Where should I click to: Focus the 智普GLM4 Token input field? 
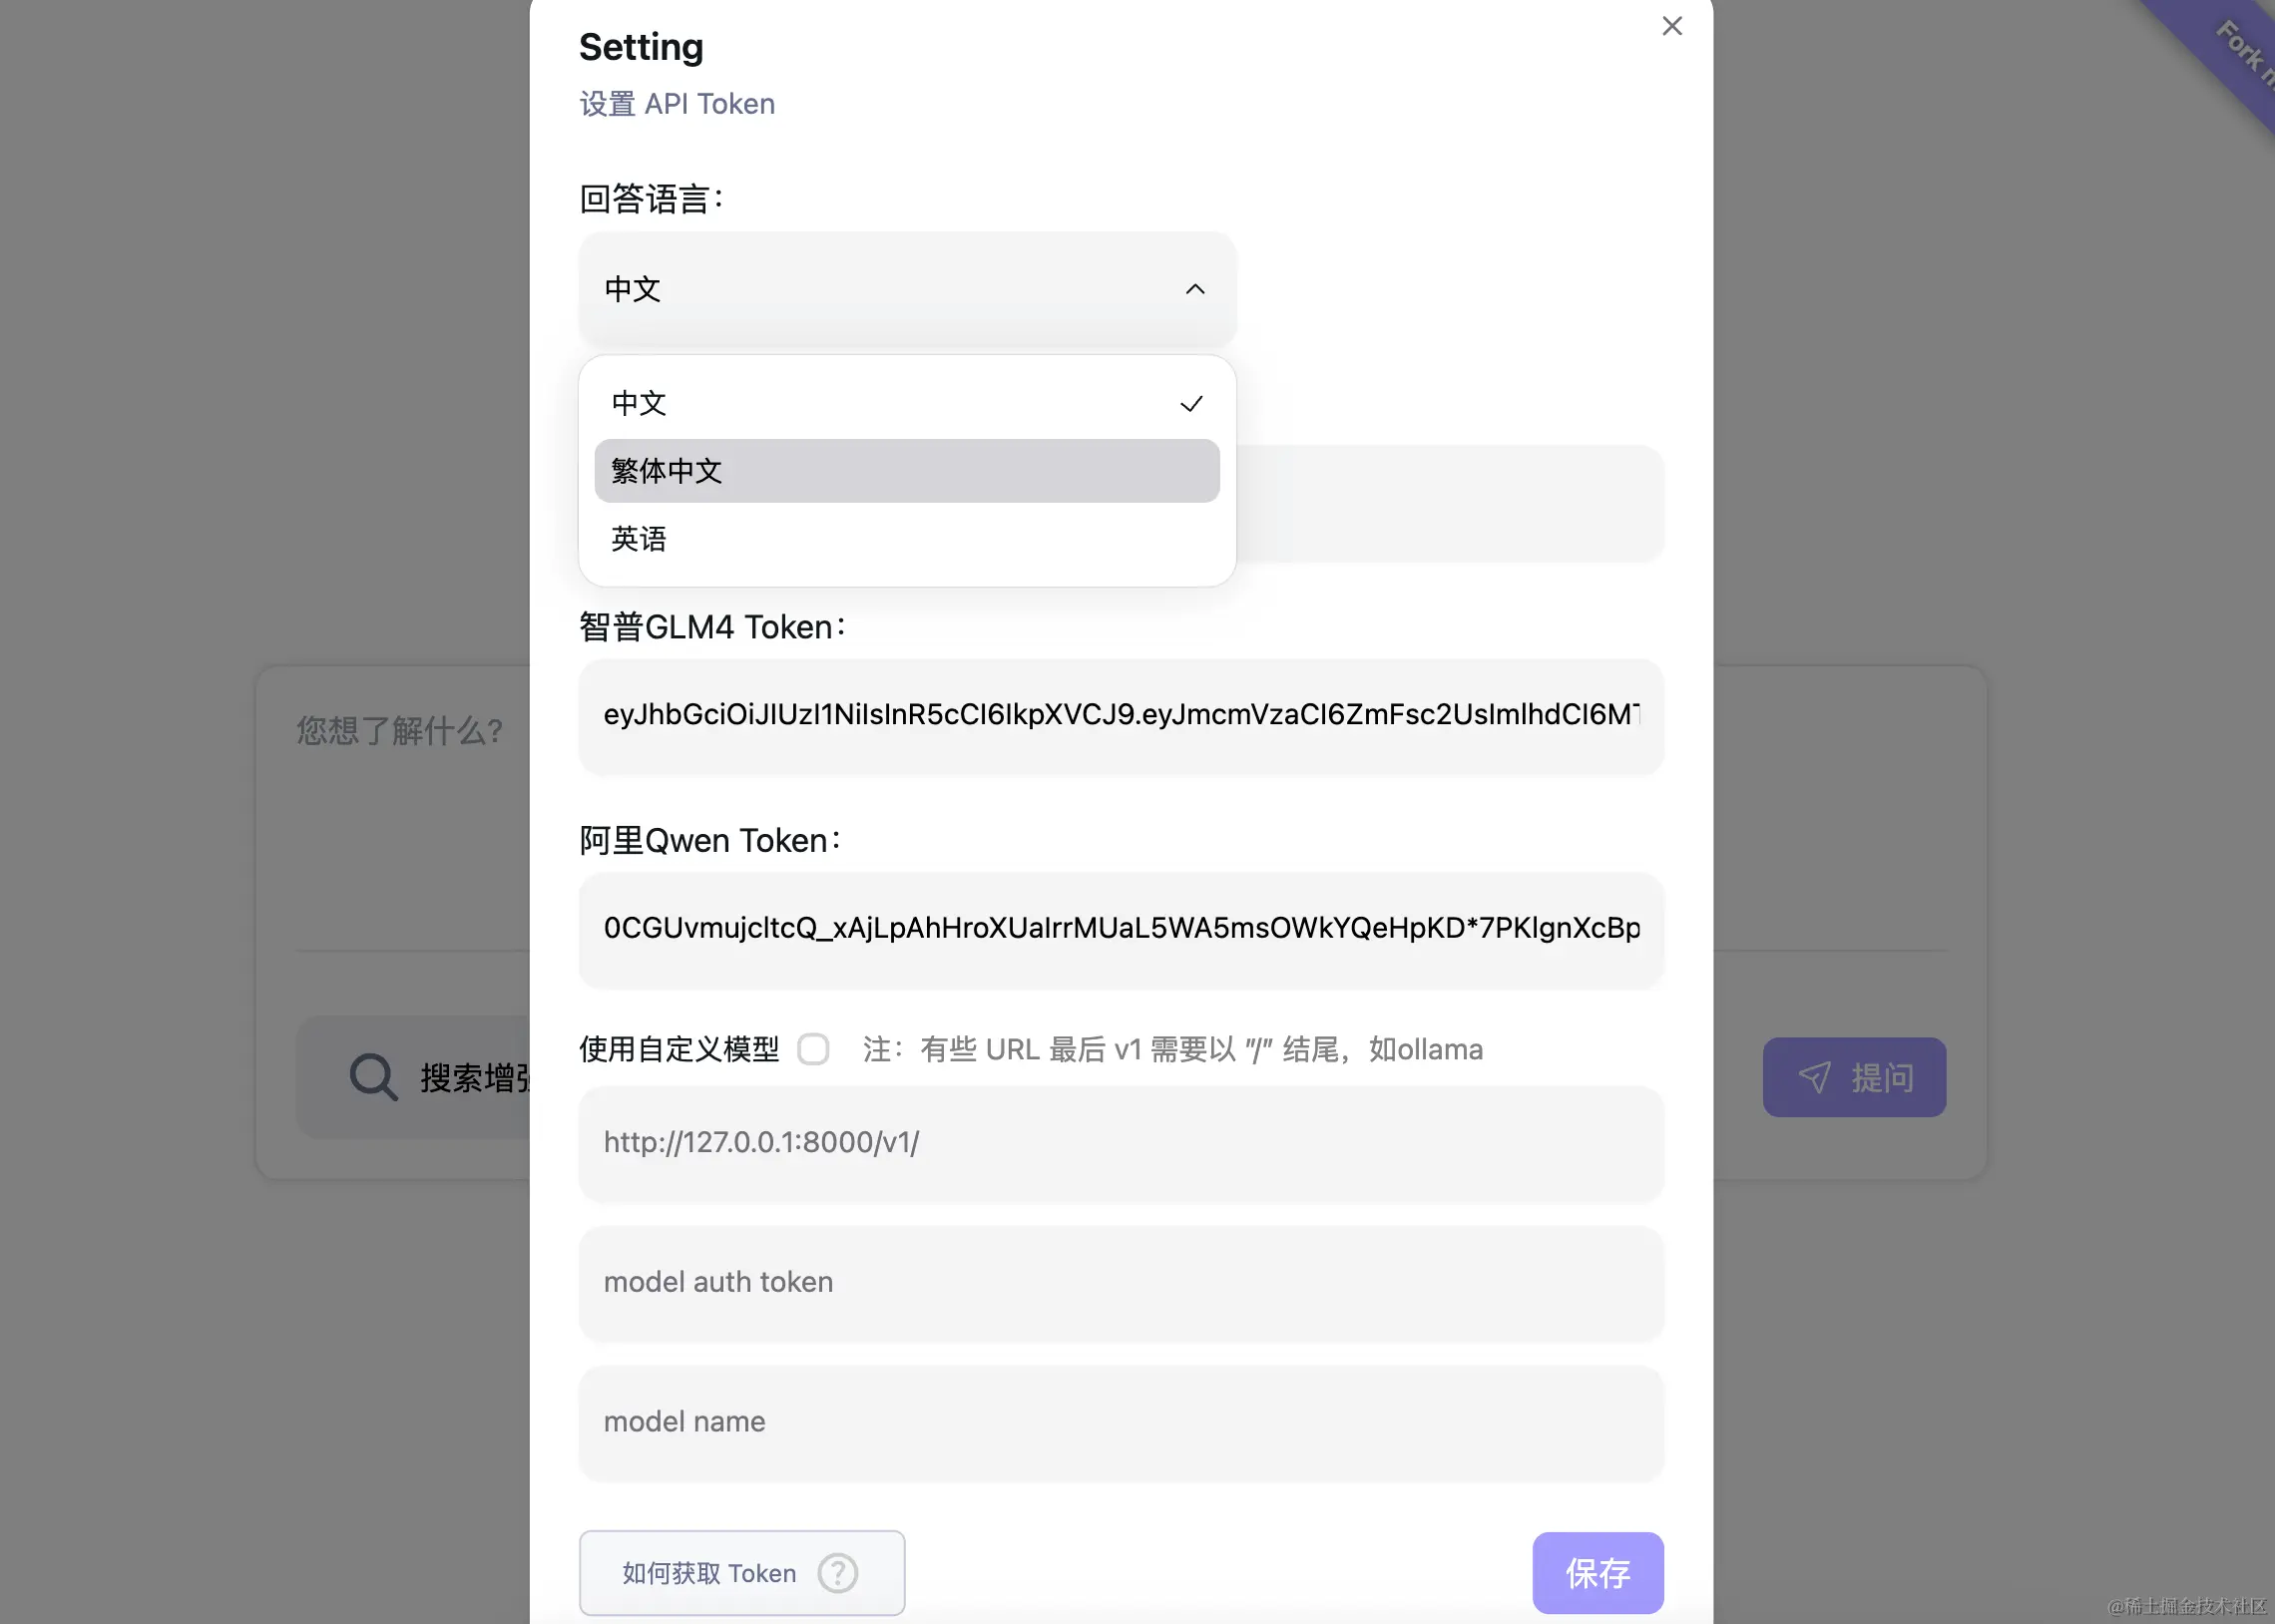pyautogui.click(x=1120, y=716)
